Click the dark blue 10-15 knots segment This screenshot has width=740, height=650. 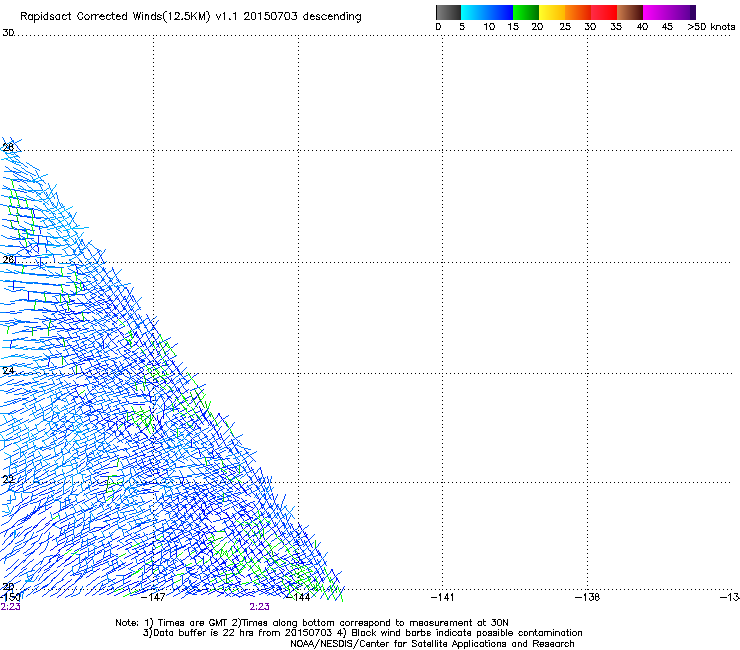(500, 12)
